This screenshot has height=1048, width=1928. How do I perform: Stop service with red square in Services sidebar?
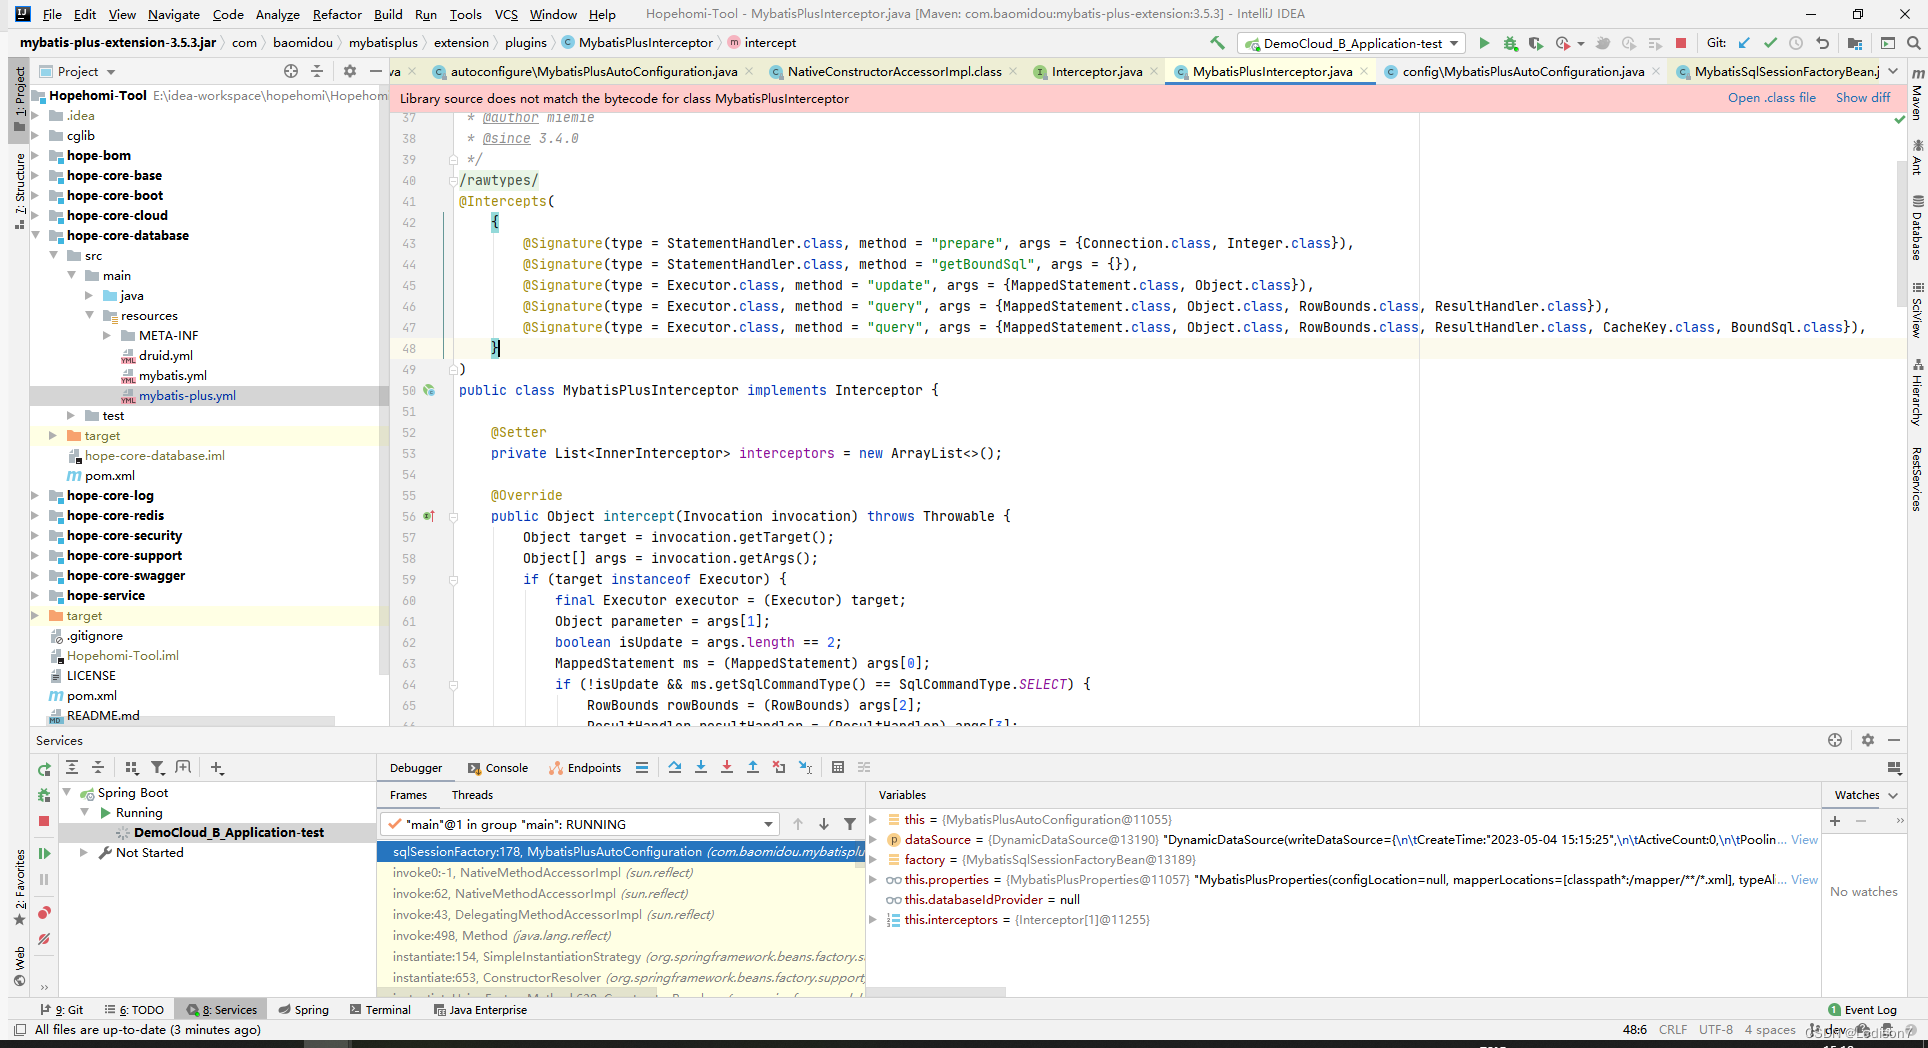(x=44, y=821)
